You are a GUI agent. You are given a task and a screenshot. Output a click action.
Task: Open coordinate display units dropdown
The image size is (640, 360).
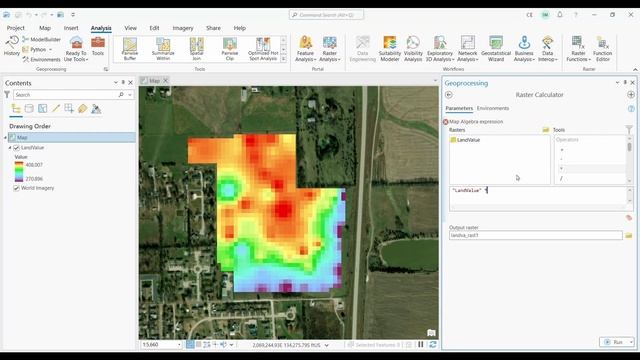[x=327, y=345]
